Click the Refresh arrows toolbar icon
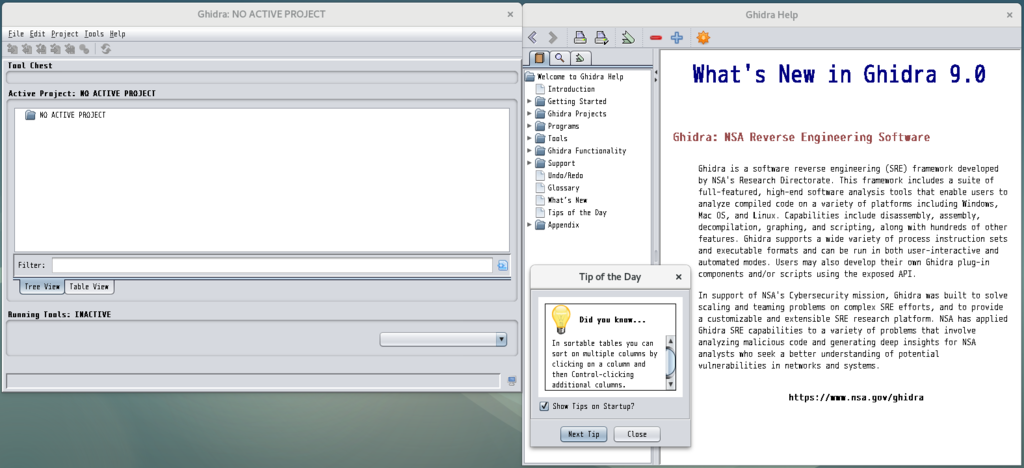The width and height of the screenshot is (1024, 468). click(x=106, y=49)
